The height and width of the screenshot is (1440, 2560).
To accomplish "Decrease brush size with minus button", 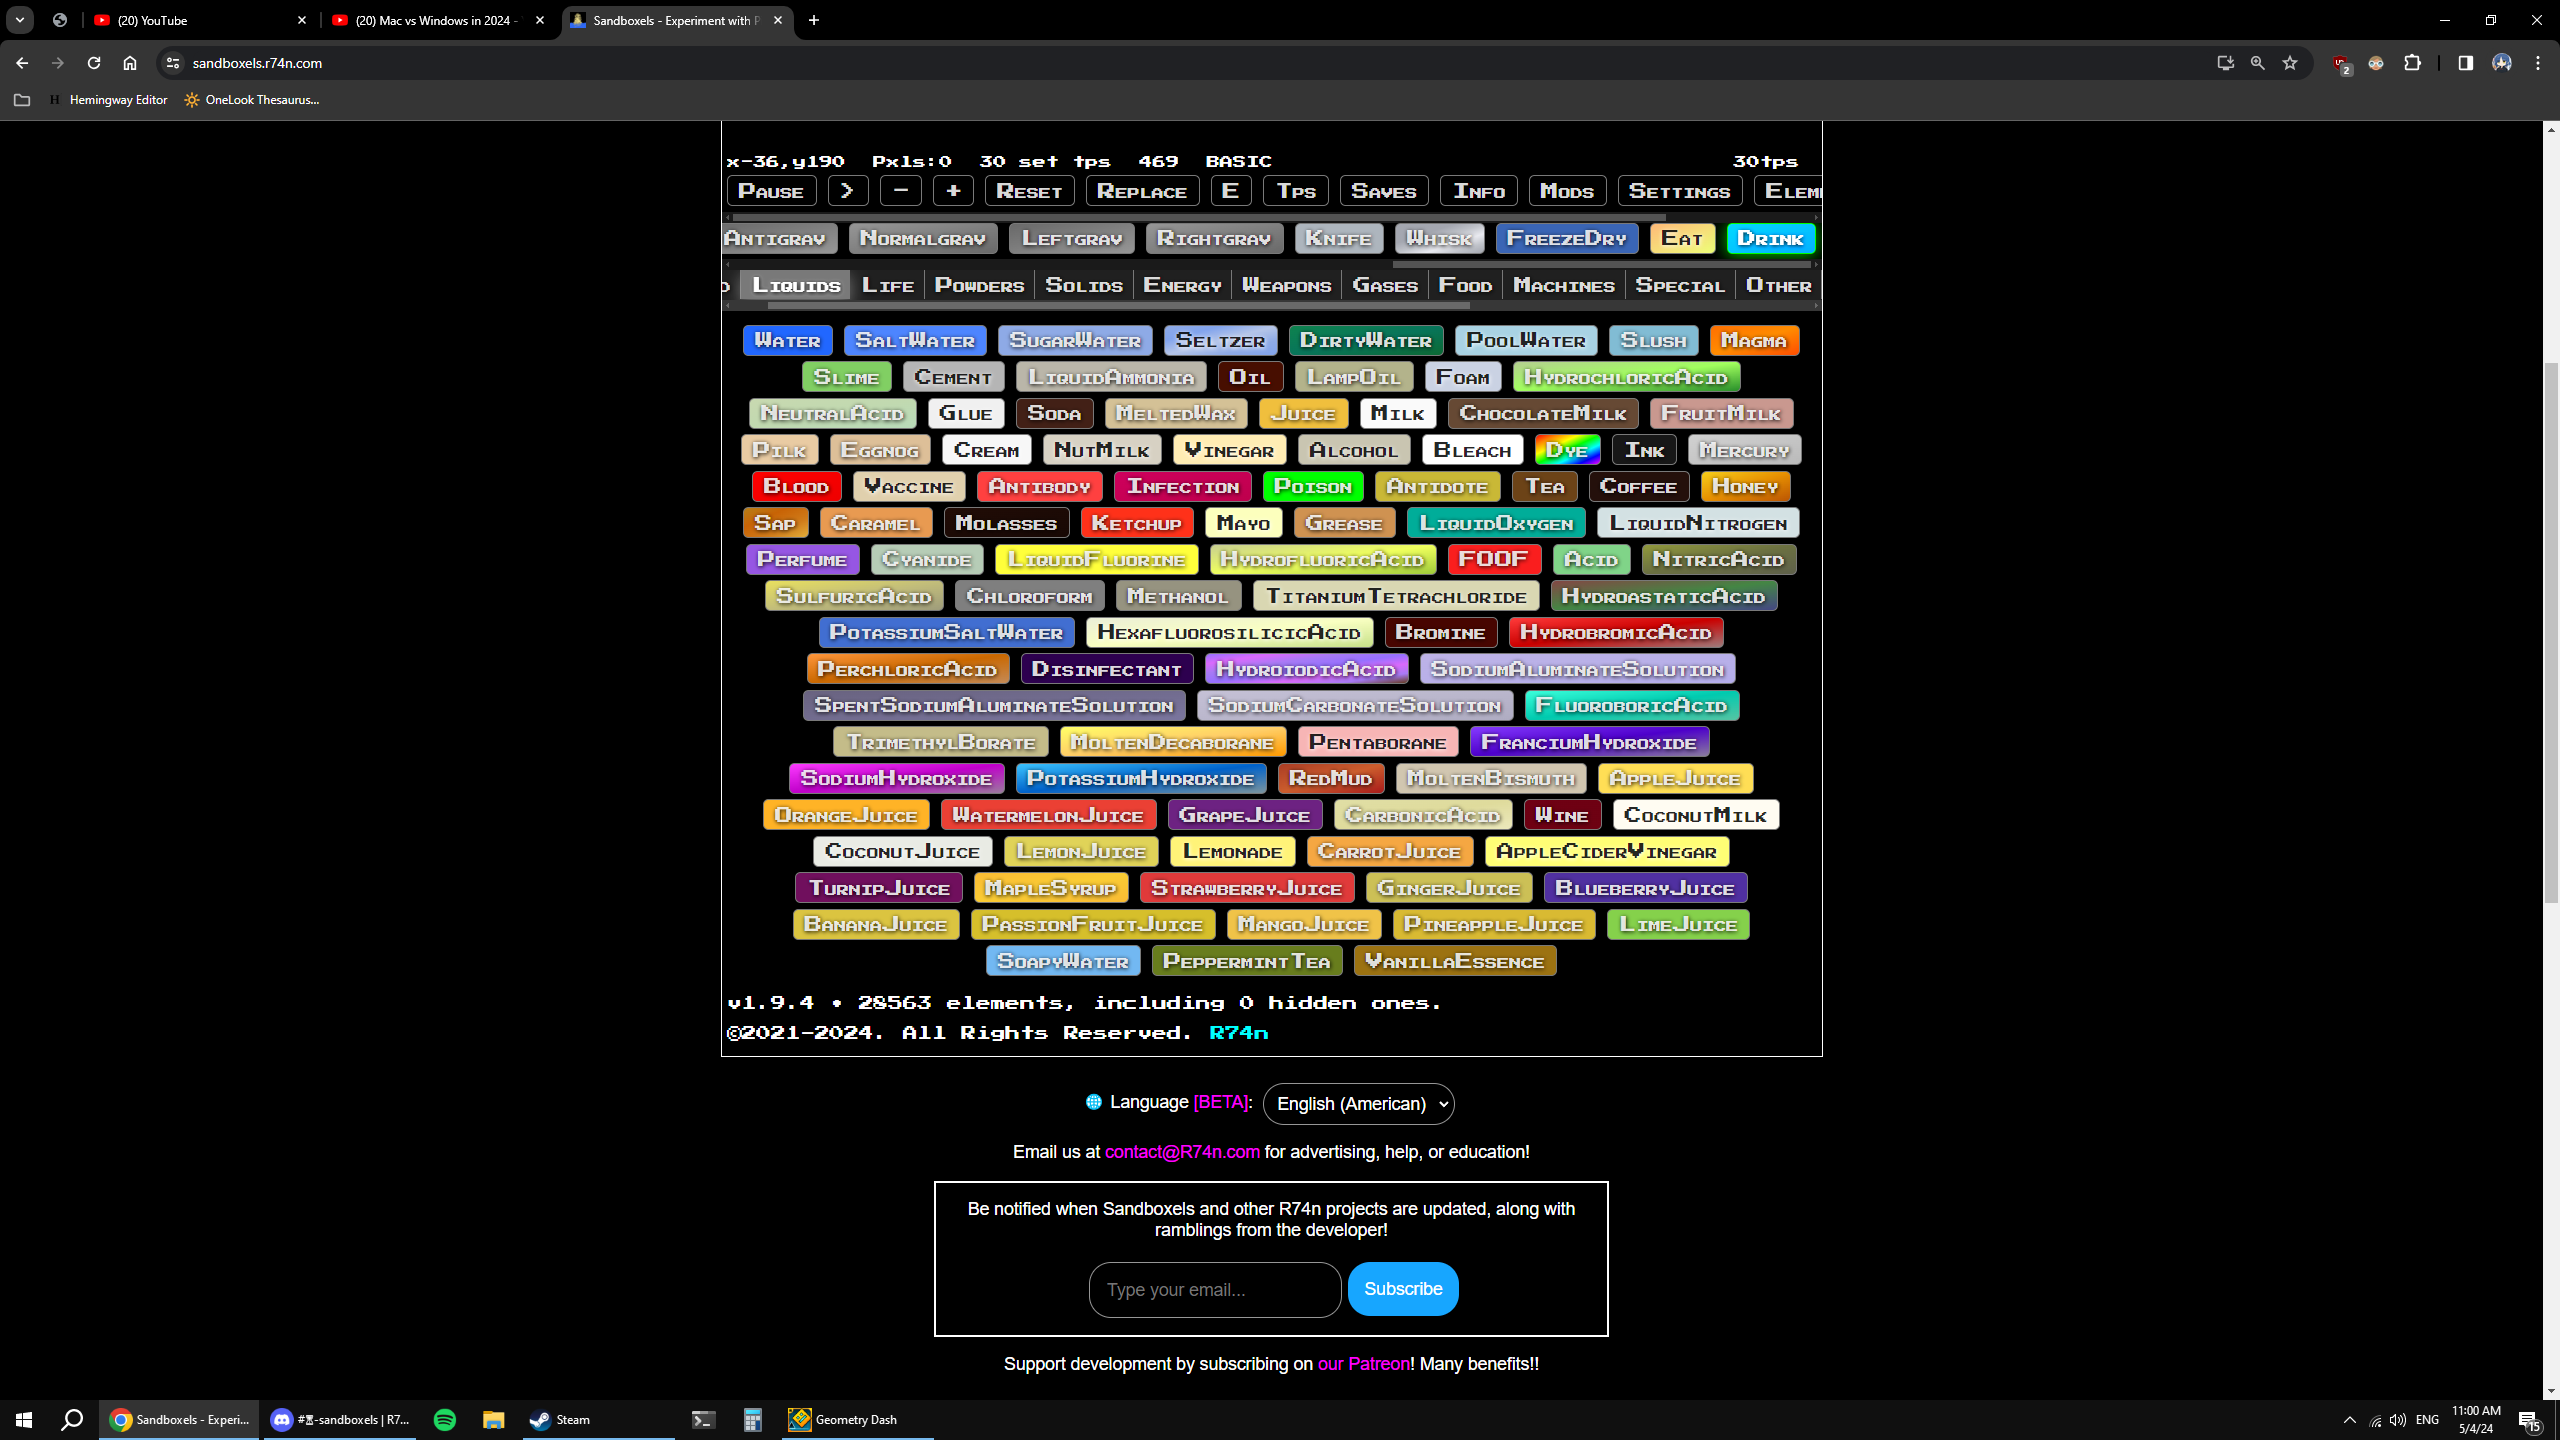I will pos(900,191).
